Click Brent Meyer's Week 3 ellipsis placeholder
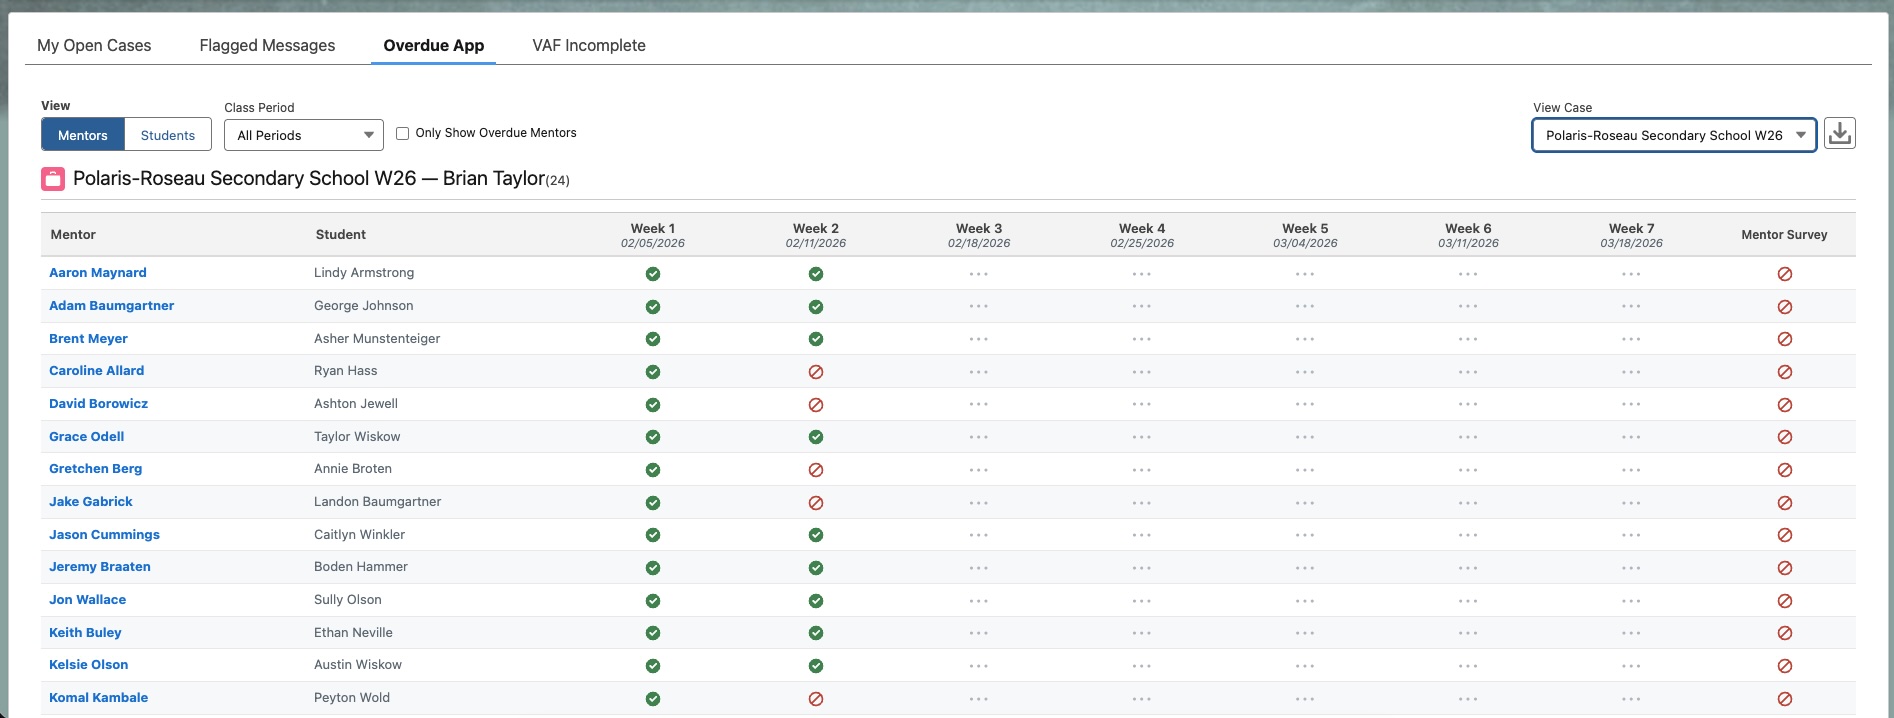 pos(978,339)
